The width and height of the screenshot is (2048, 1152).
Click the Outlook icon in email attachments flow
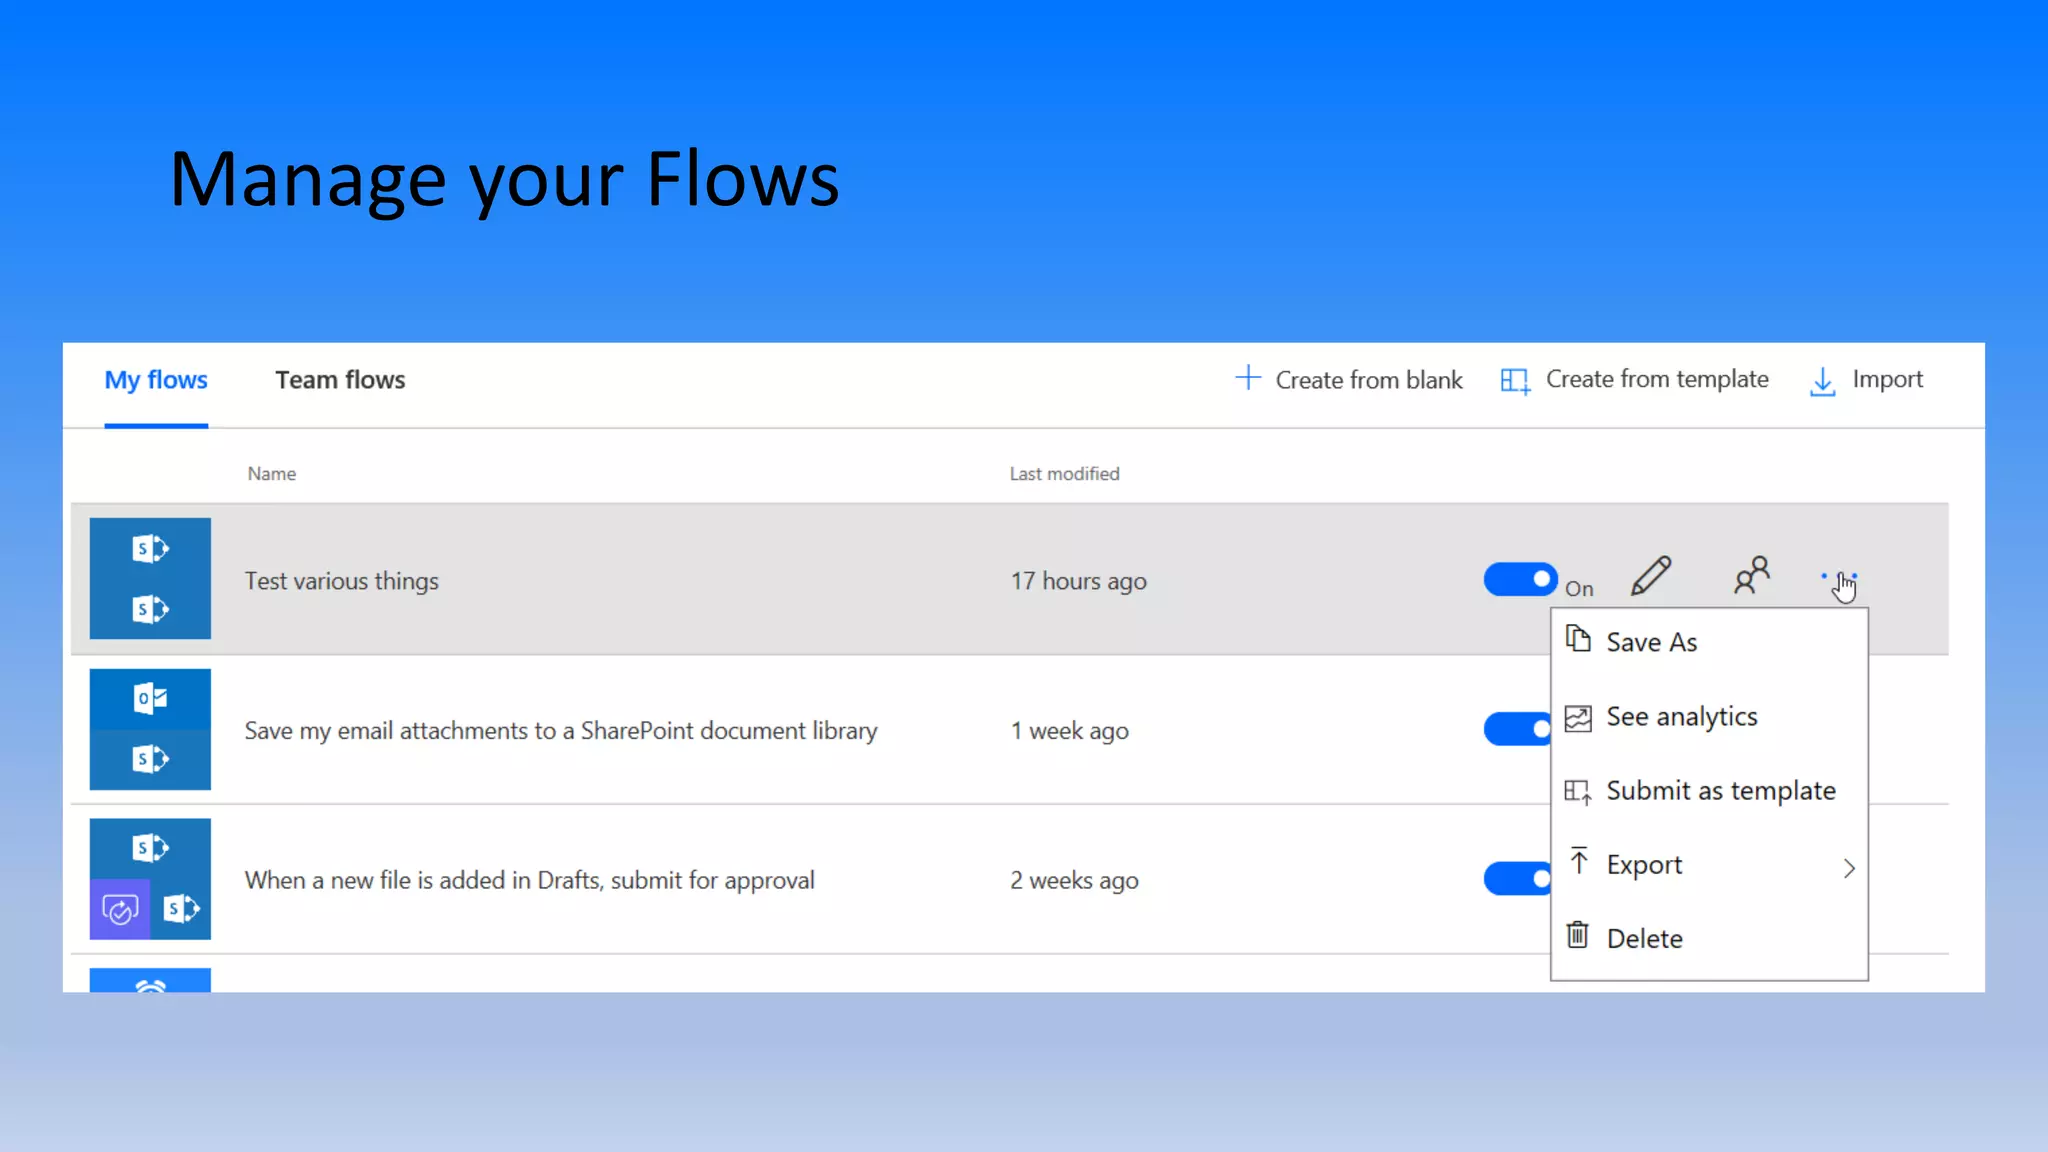[x=150, y=698]
